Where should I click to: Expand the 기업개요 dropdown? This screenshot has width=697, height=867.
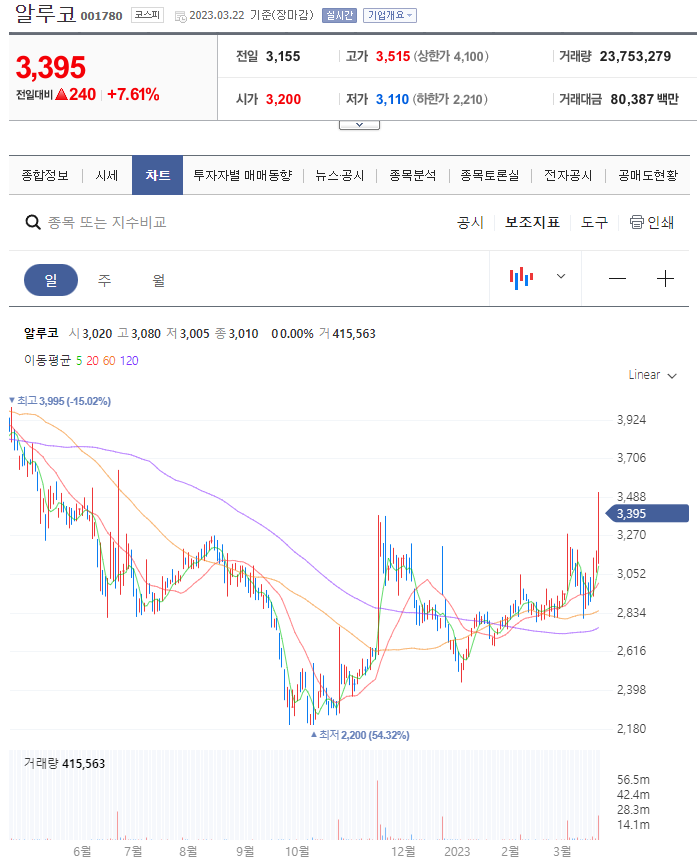(390, 15)
